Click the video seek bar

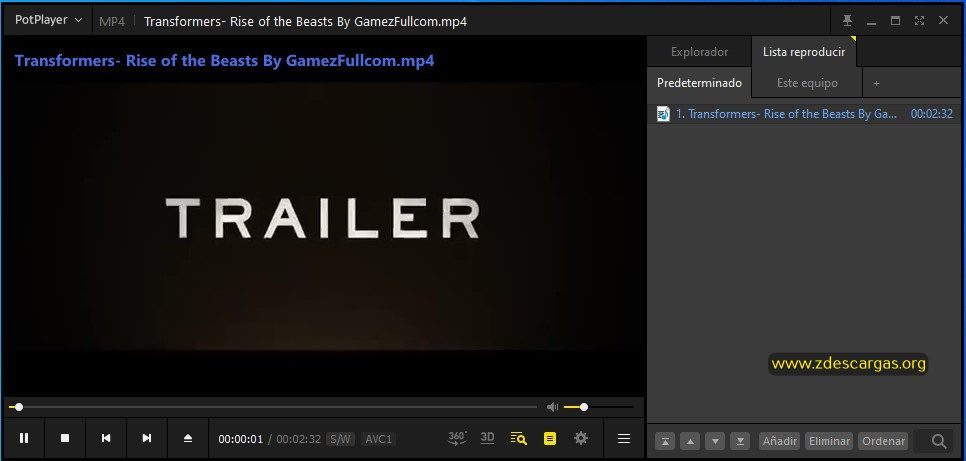pyautogui.click(x=273, y=407)
